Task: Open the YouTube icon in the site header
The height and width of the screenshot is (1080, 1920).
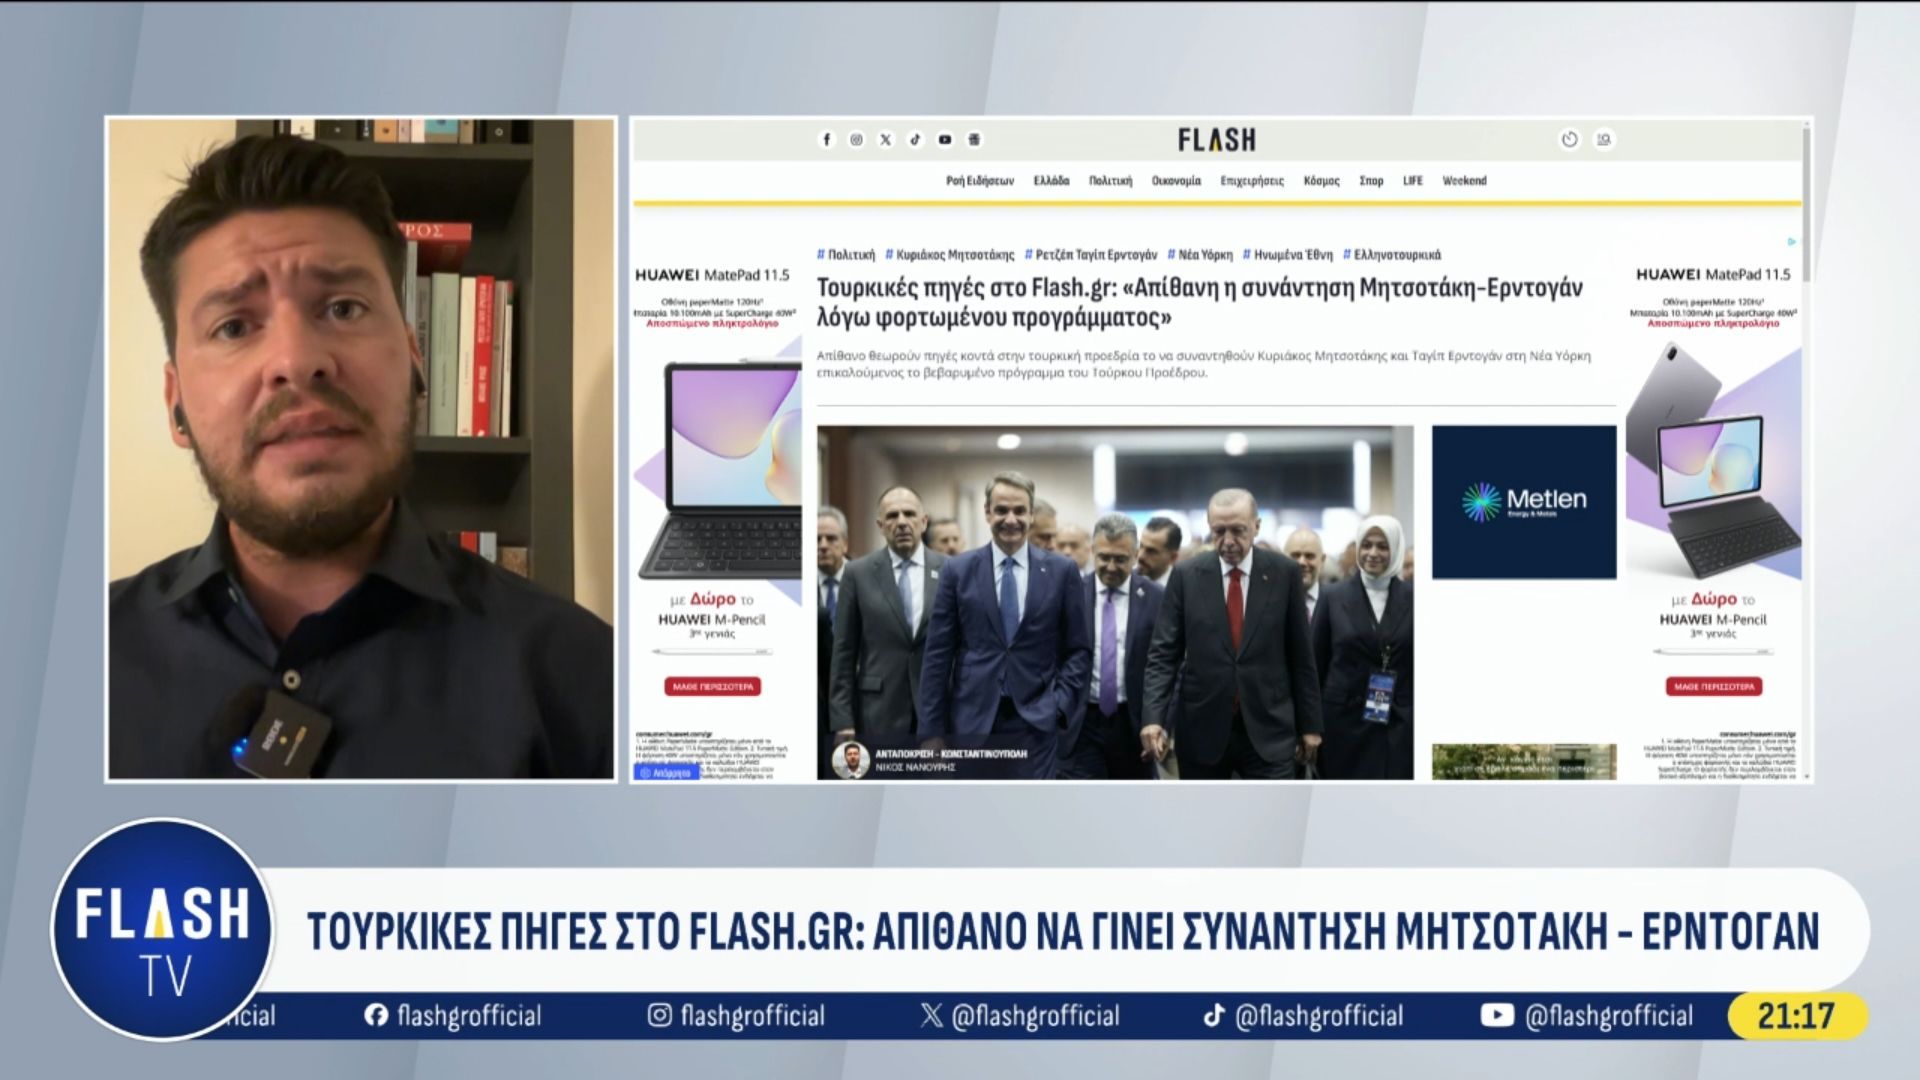Action: coord(945,140)
